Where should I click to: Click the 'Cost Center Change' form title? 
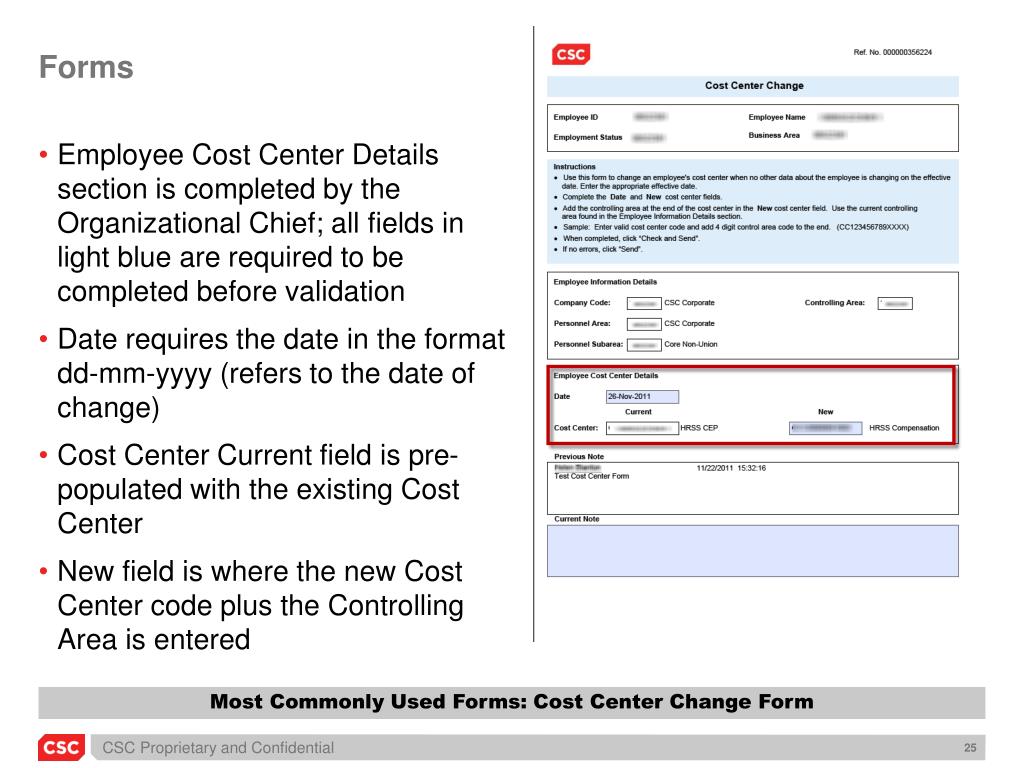[x=754, y=86]
